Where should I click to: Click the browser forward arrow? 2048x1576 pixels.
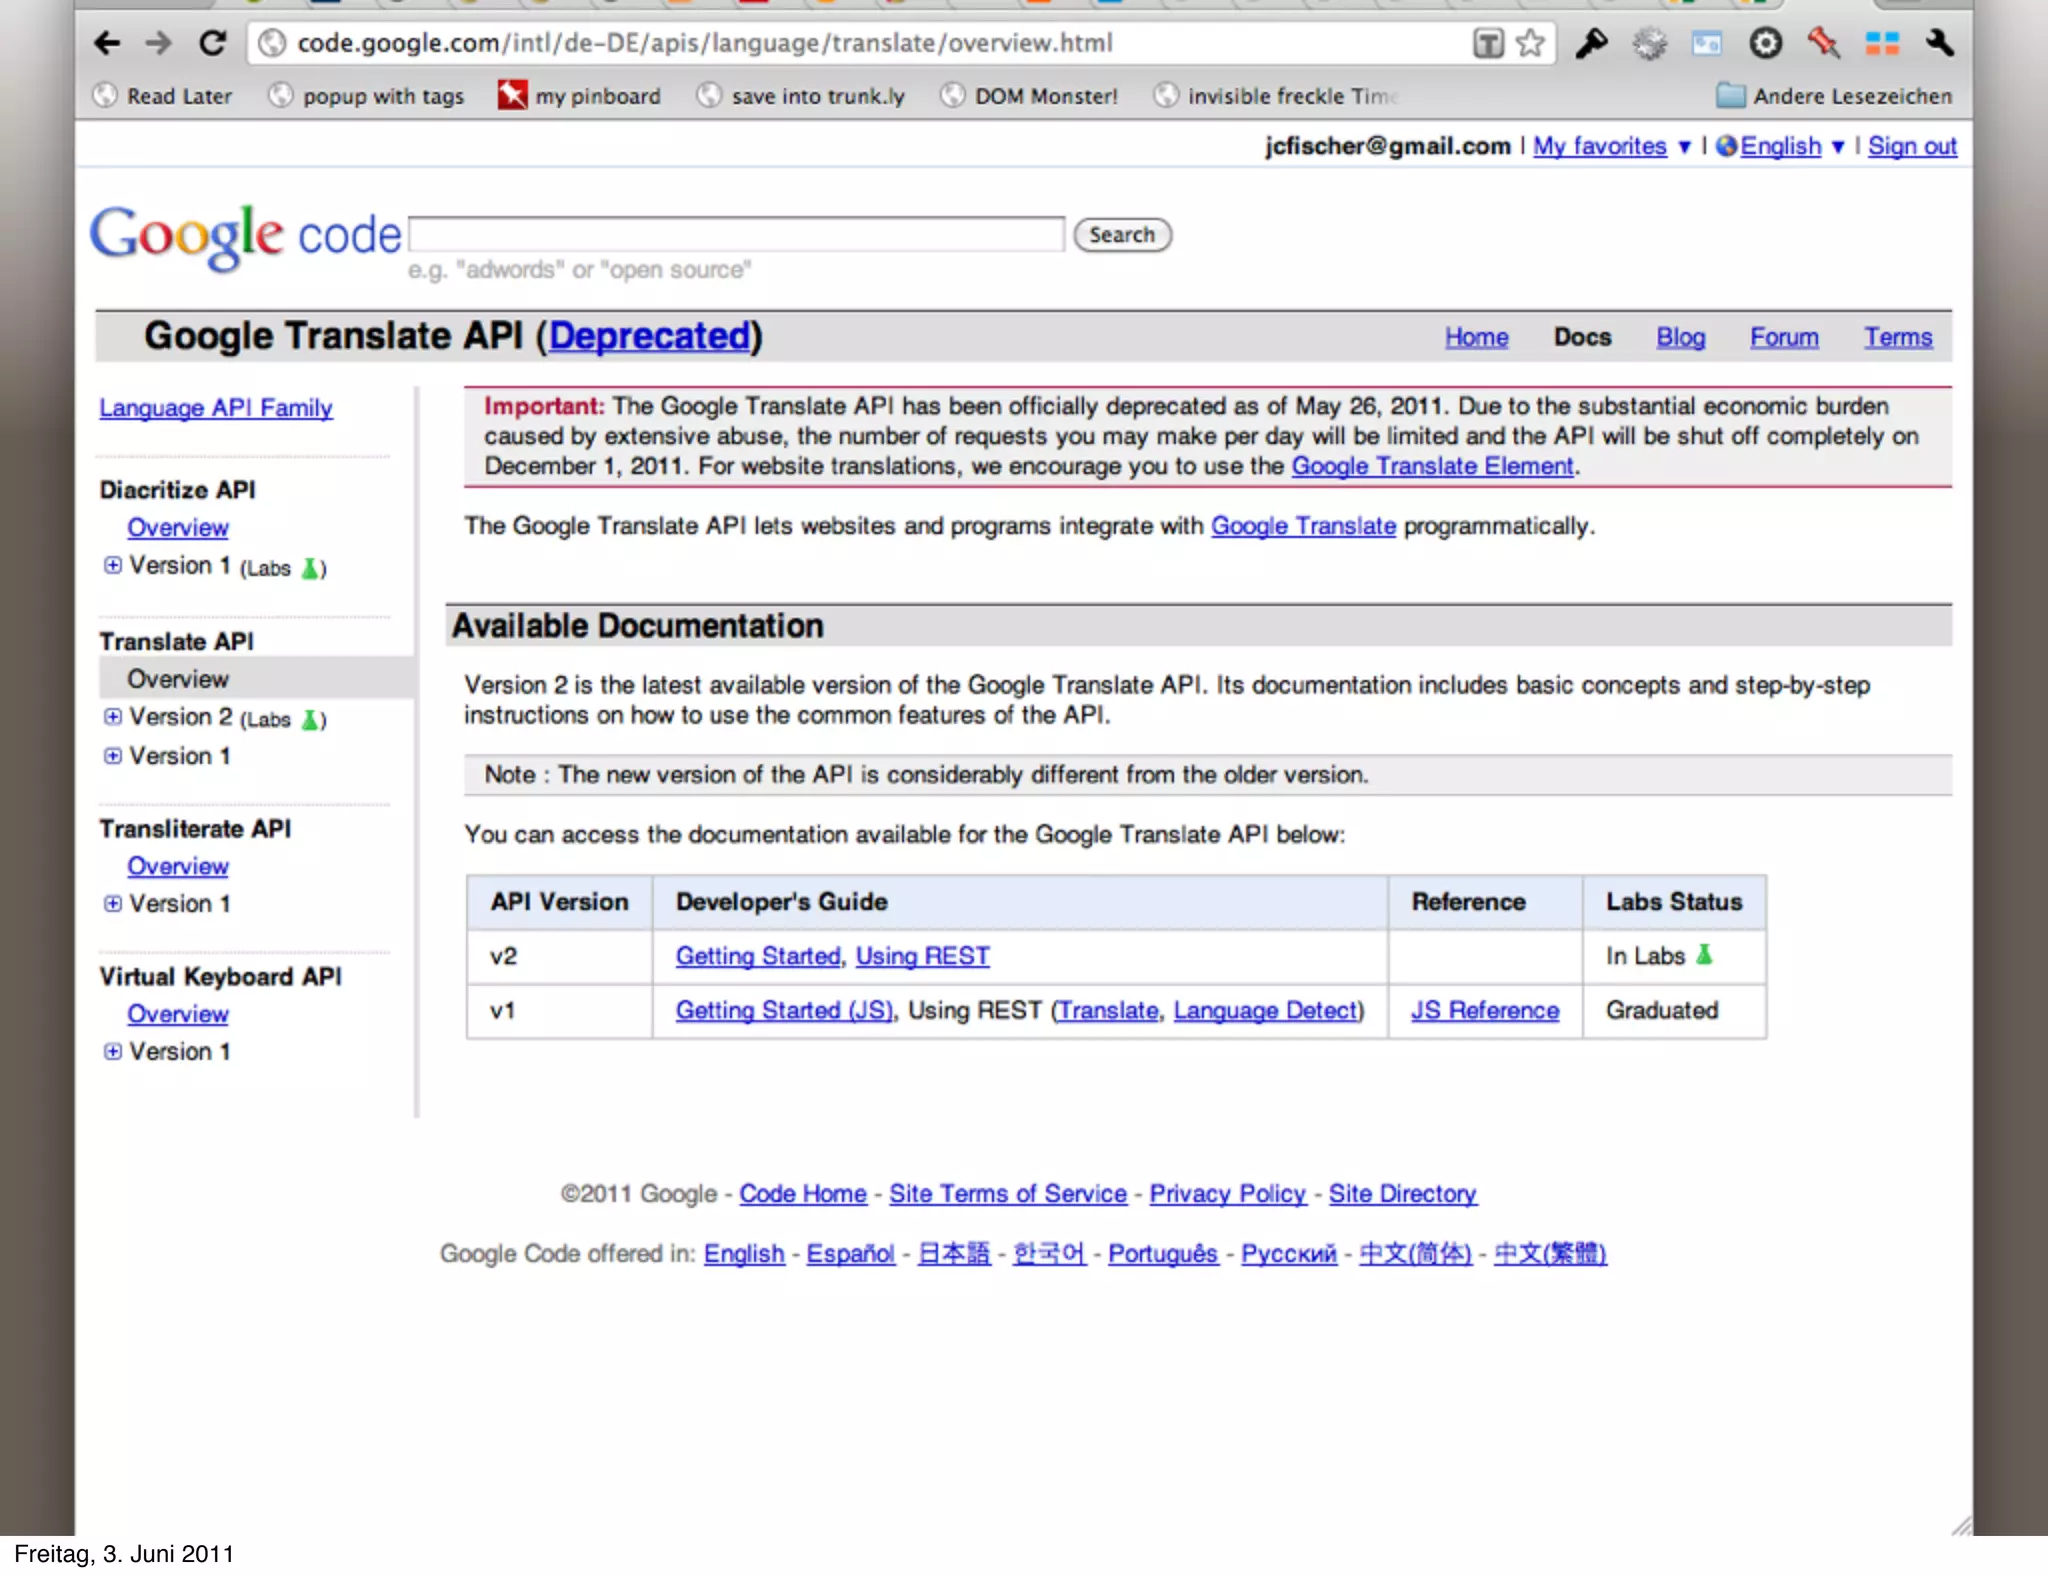158,43
